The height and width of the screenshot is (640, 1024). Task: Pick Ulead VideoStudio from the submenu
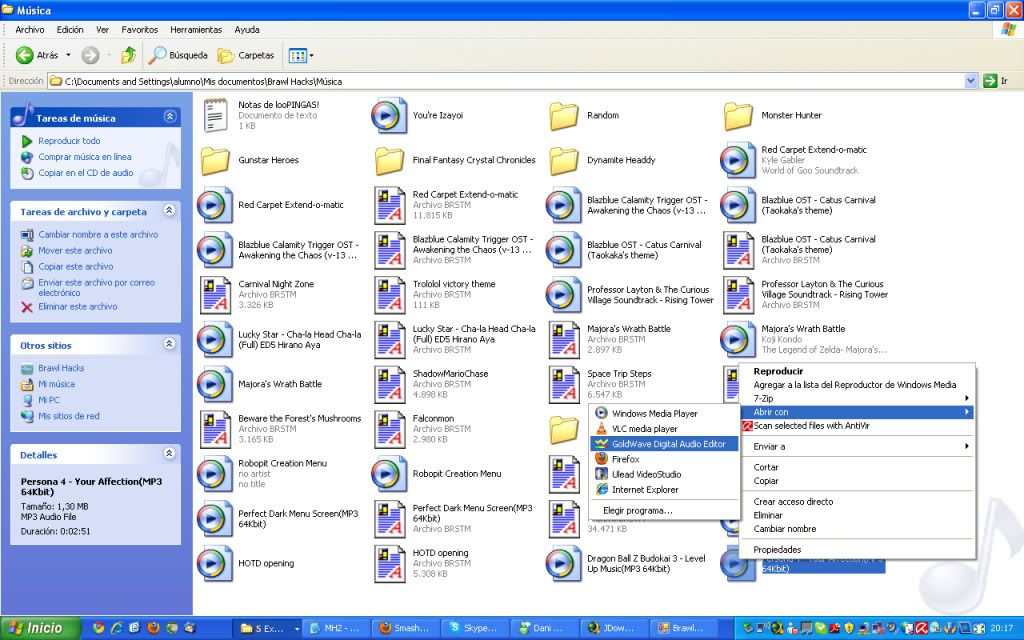coord(646,474)
